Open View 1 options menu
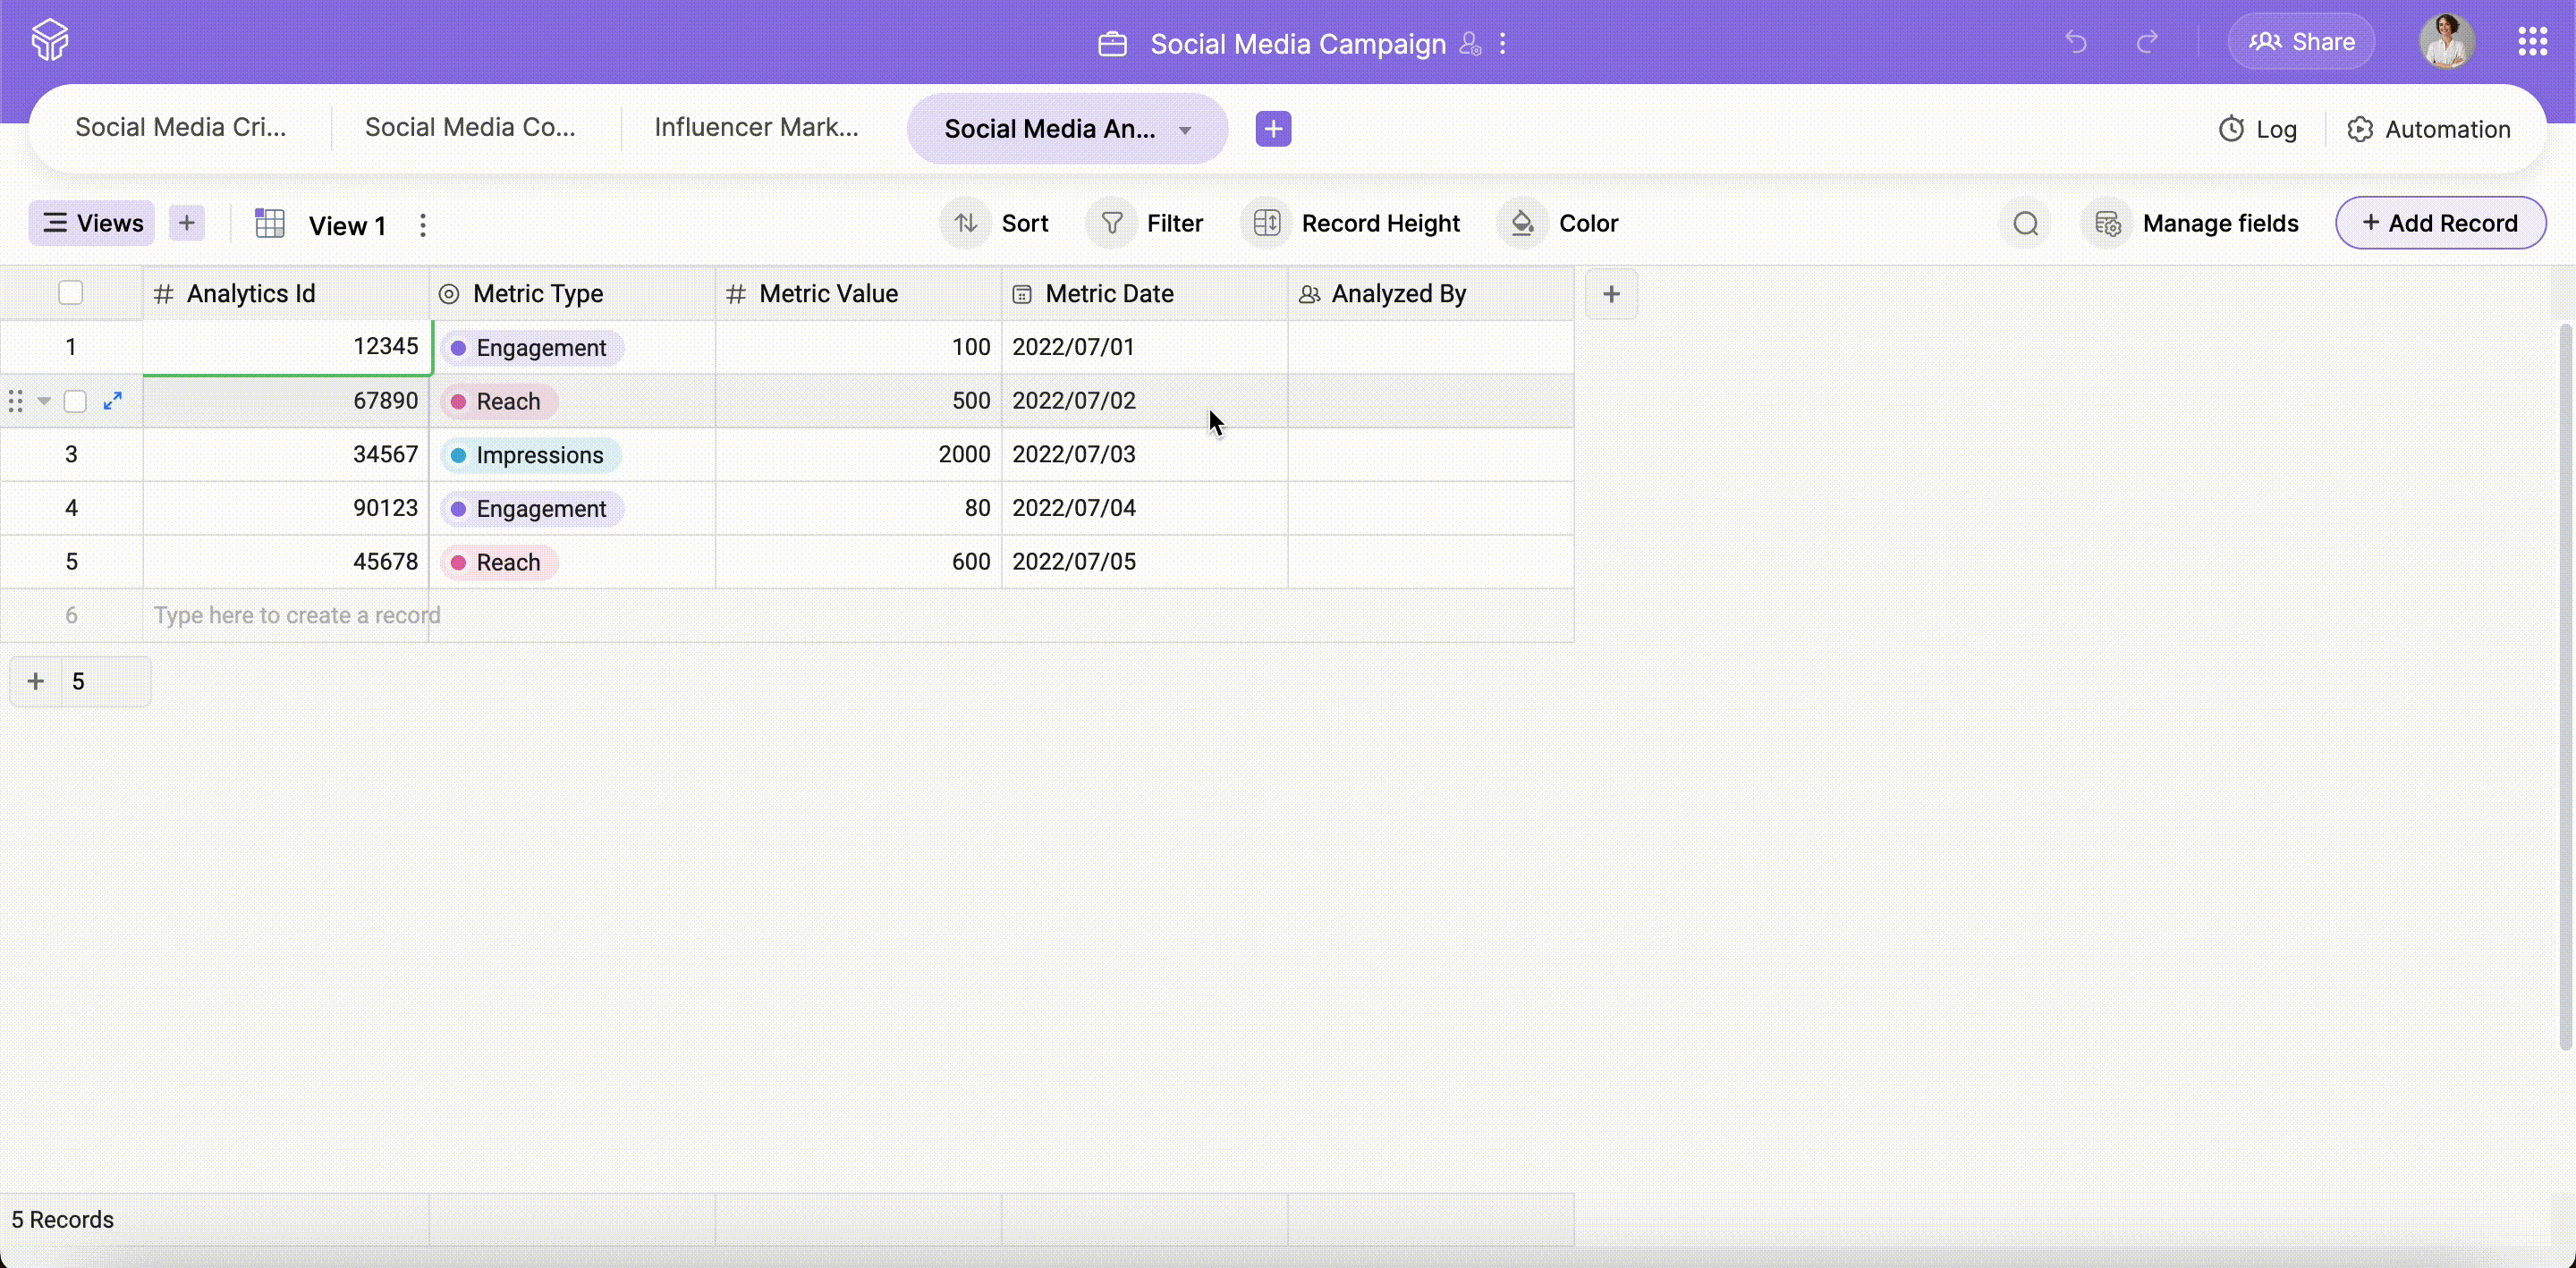Screen dimensions: 2576x1268 (x=423, y=225)
